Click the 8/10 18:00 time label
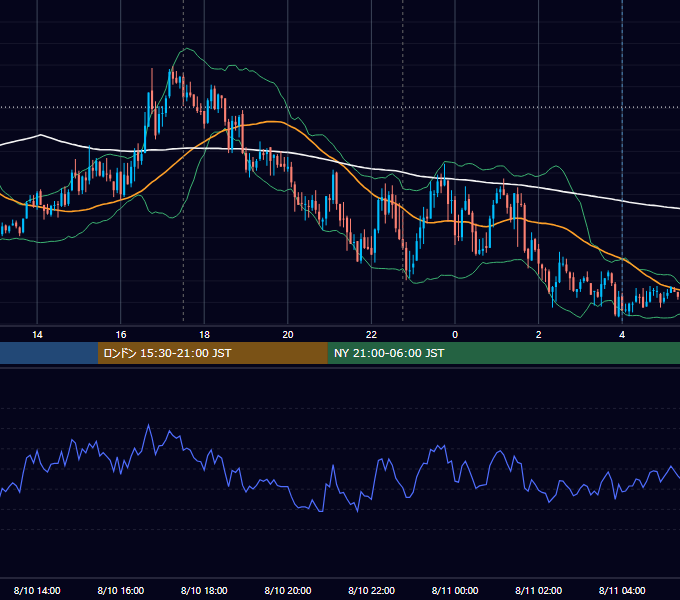This screenshot has width=680, height=600. pyautogui.click(x=204, y=590)
